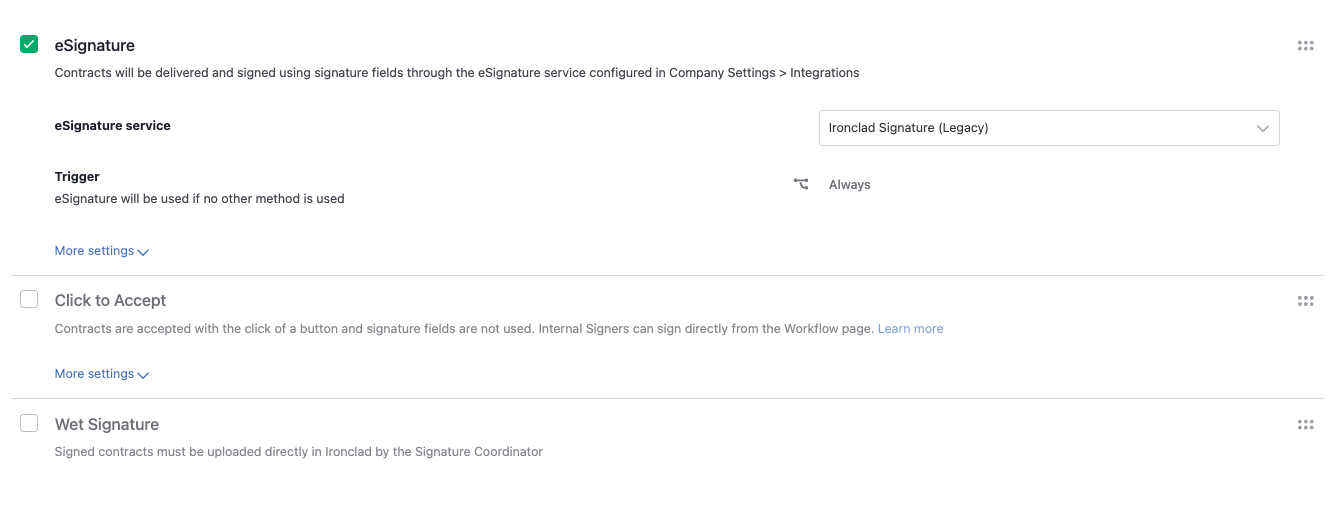1336x532 pixels.
Task: Click the Always trigger condition text
Action: click(850, 185)
